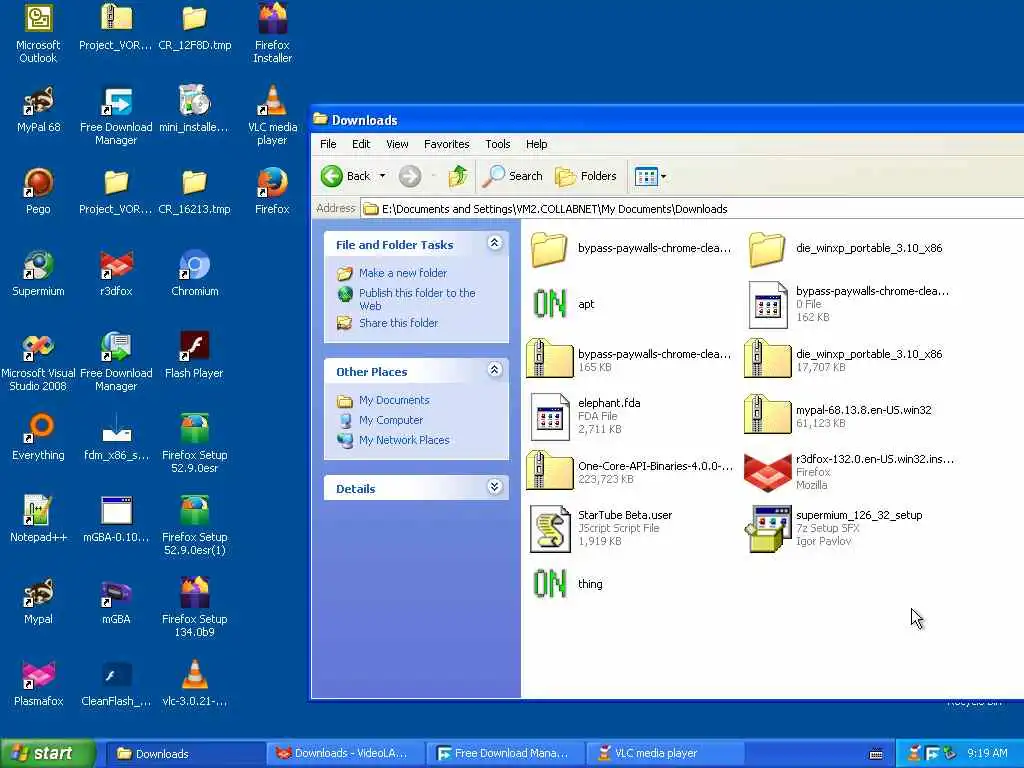Select the file named thing
Screen dimensions: 1024x768
(567, 584)
